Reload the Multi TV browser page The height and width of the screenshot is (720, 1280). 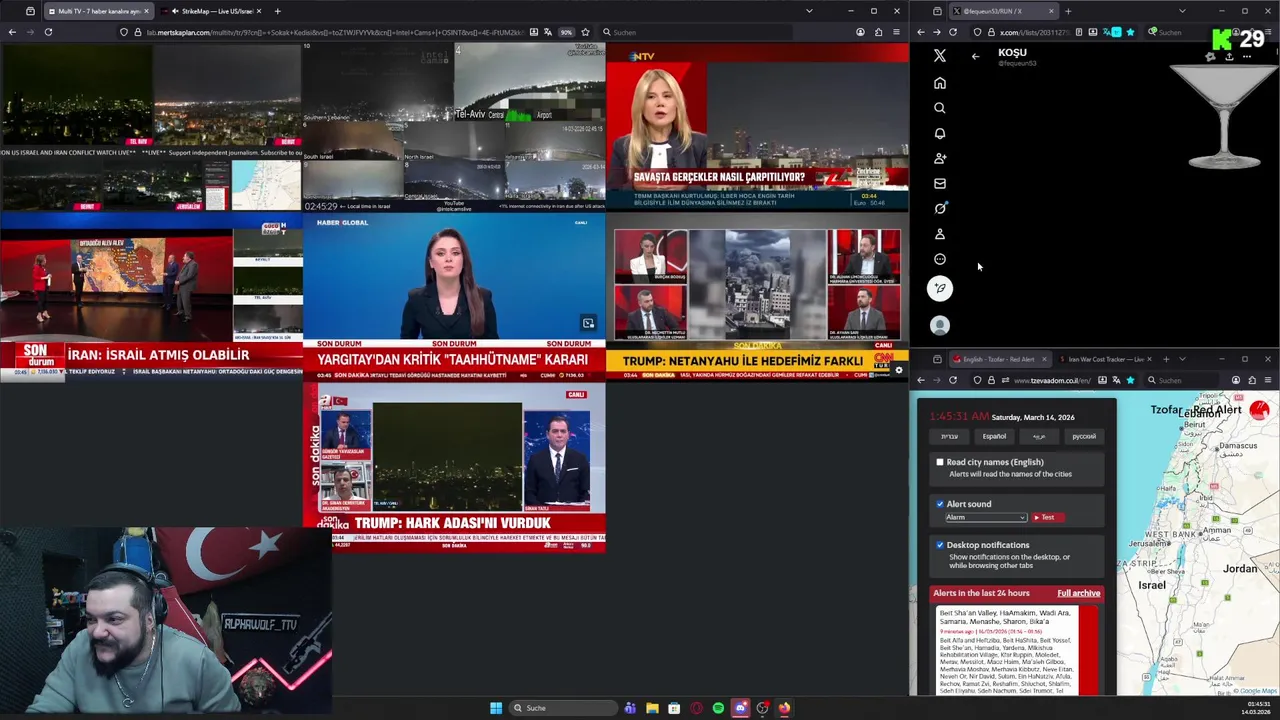click(x=48, y=32)
